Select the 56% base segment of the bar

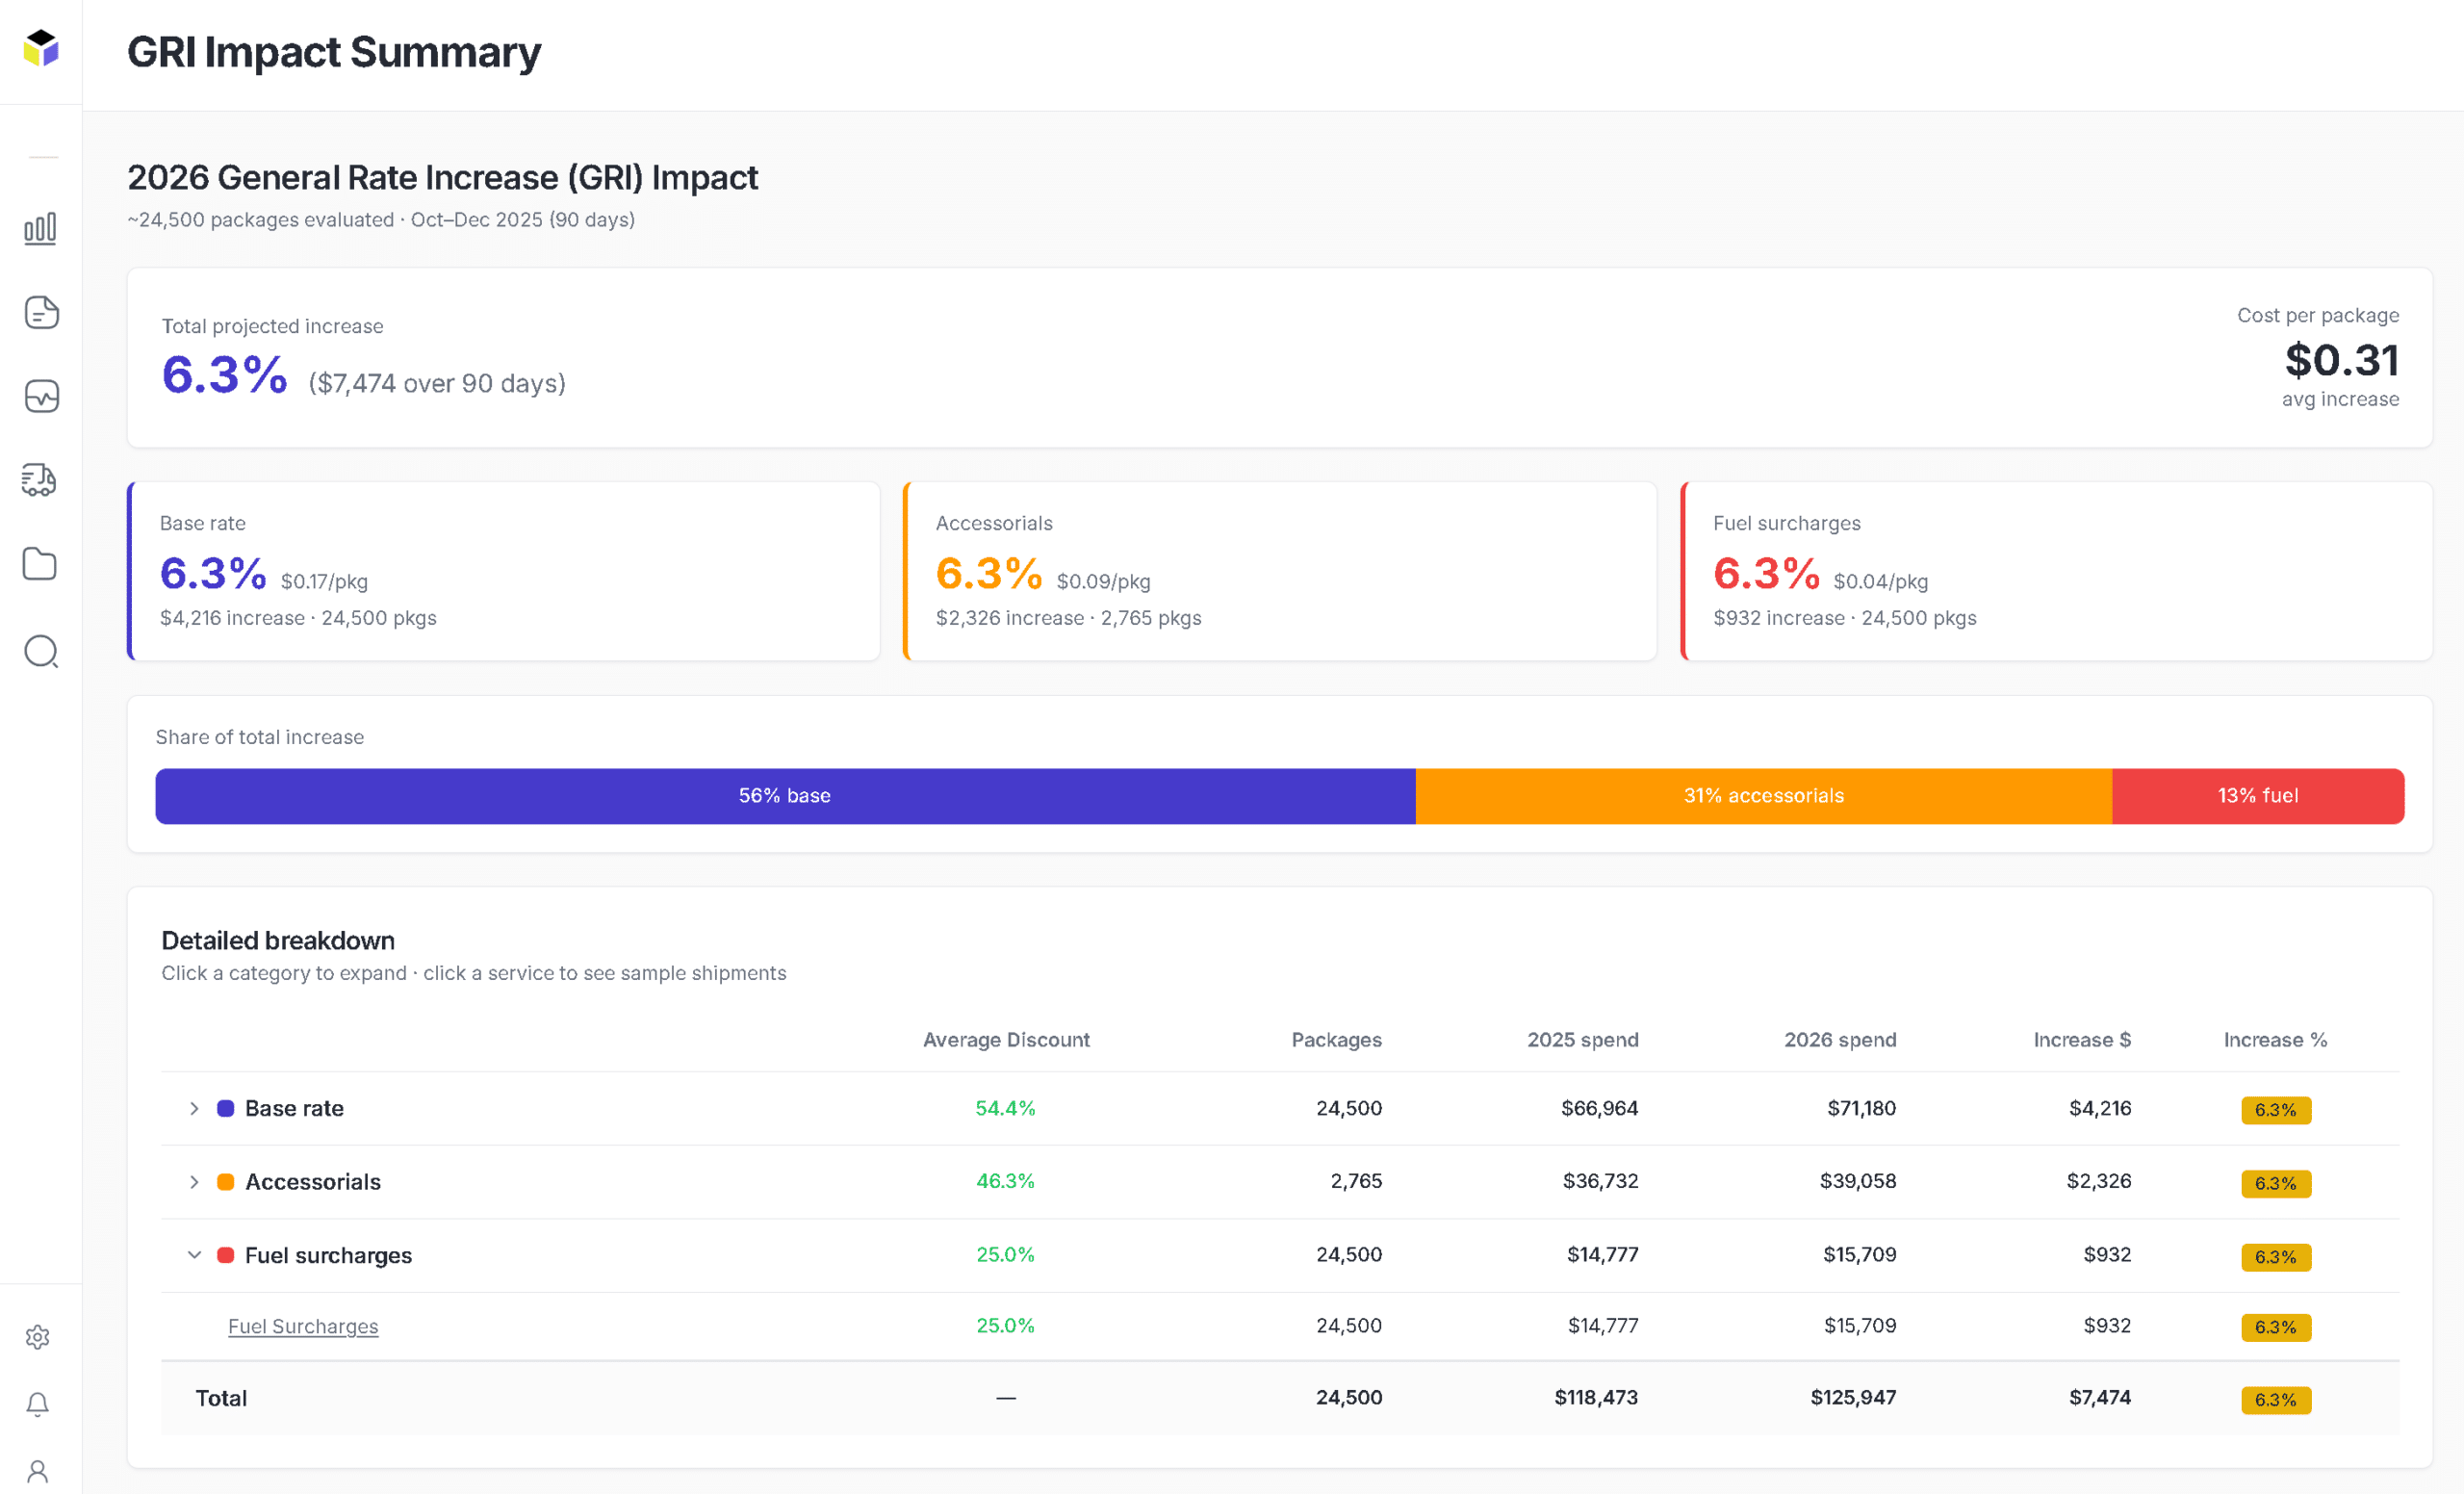tap(784, 796)
